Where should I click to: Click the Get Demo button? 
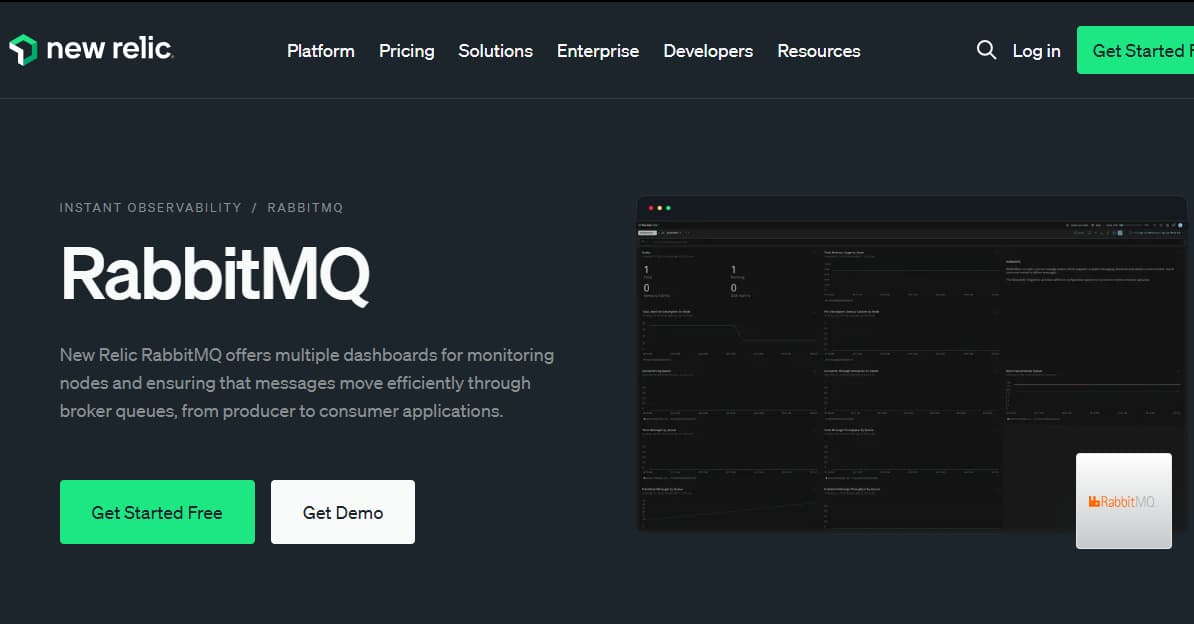point(342,511)
